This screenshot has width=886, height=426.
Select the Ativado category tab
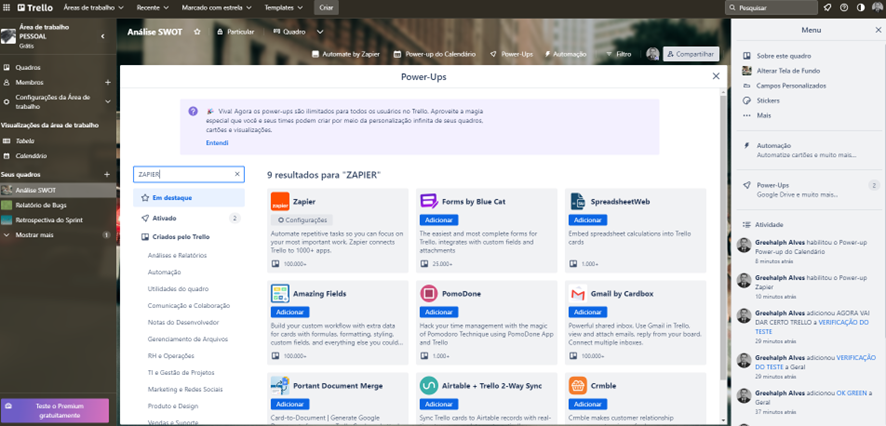[x=164, y=217]
